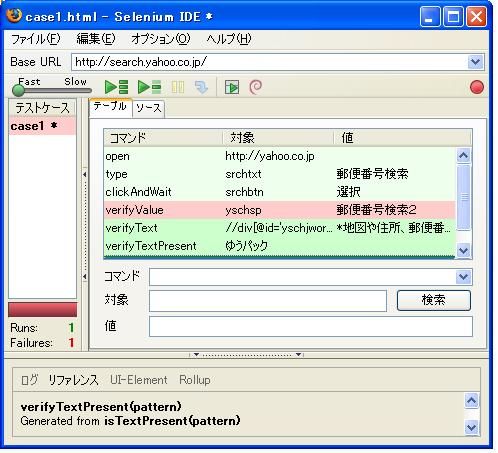The width and height of the screenshot is (498, 453).
Task: Click the command table scrollbar thumb
Action: [464, 197]
